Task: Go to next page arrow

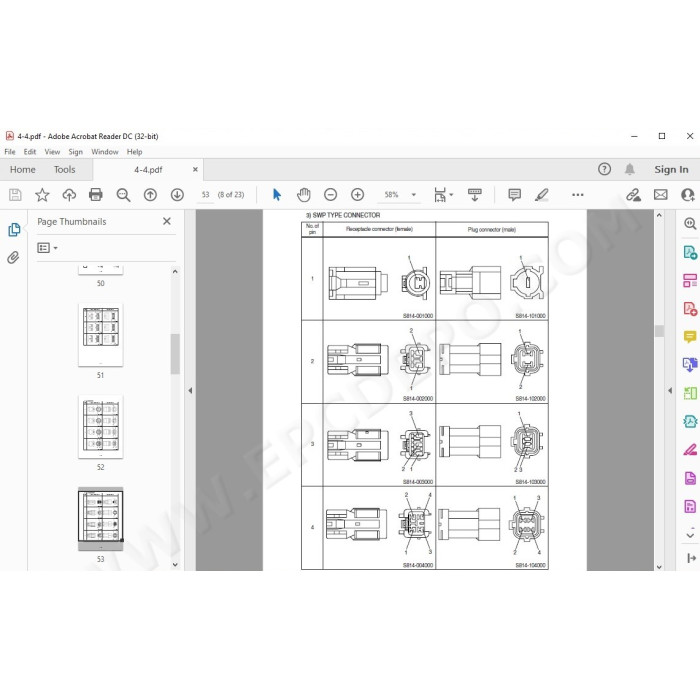Action: [x=177, y=195]
